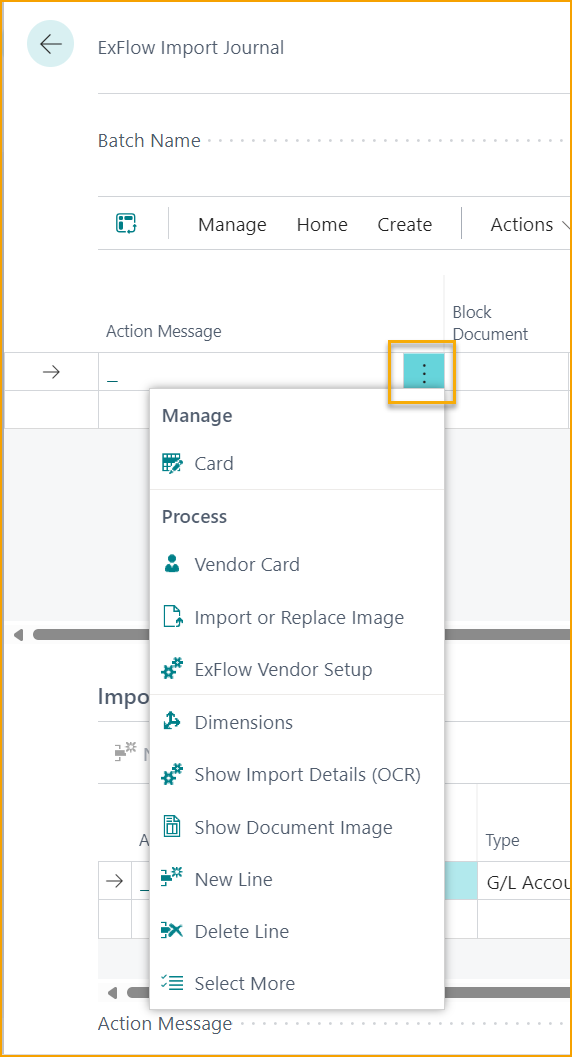Click the G/L Account Type cell

525,880
